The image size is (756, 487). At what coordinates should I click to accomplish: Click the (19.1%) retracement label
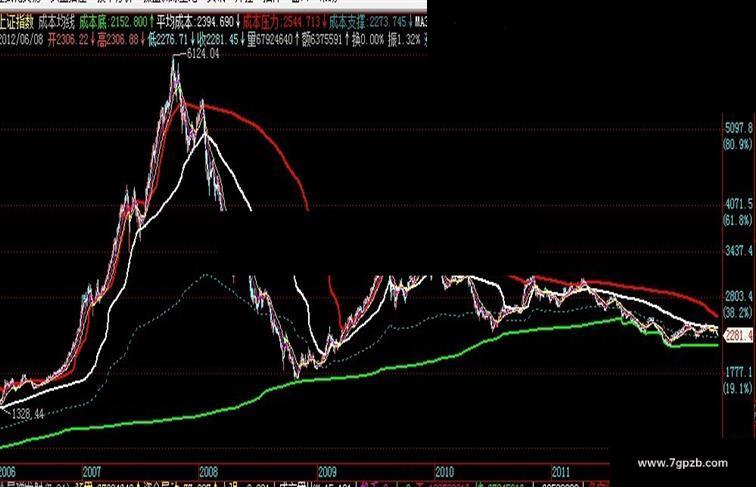tap(738, 388)
